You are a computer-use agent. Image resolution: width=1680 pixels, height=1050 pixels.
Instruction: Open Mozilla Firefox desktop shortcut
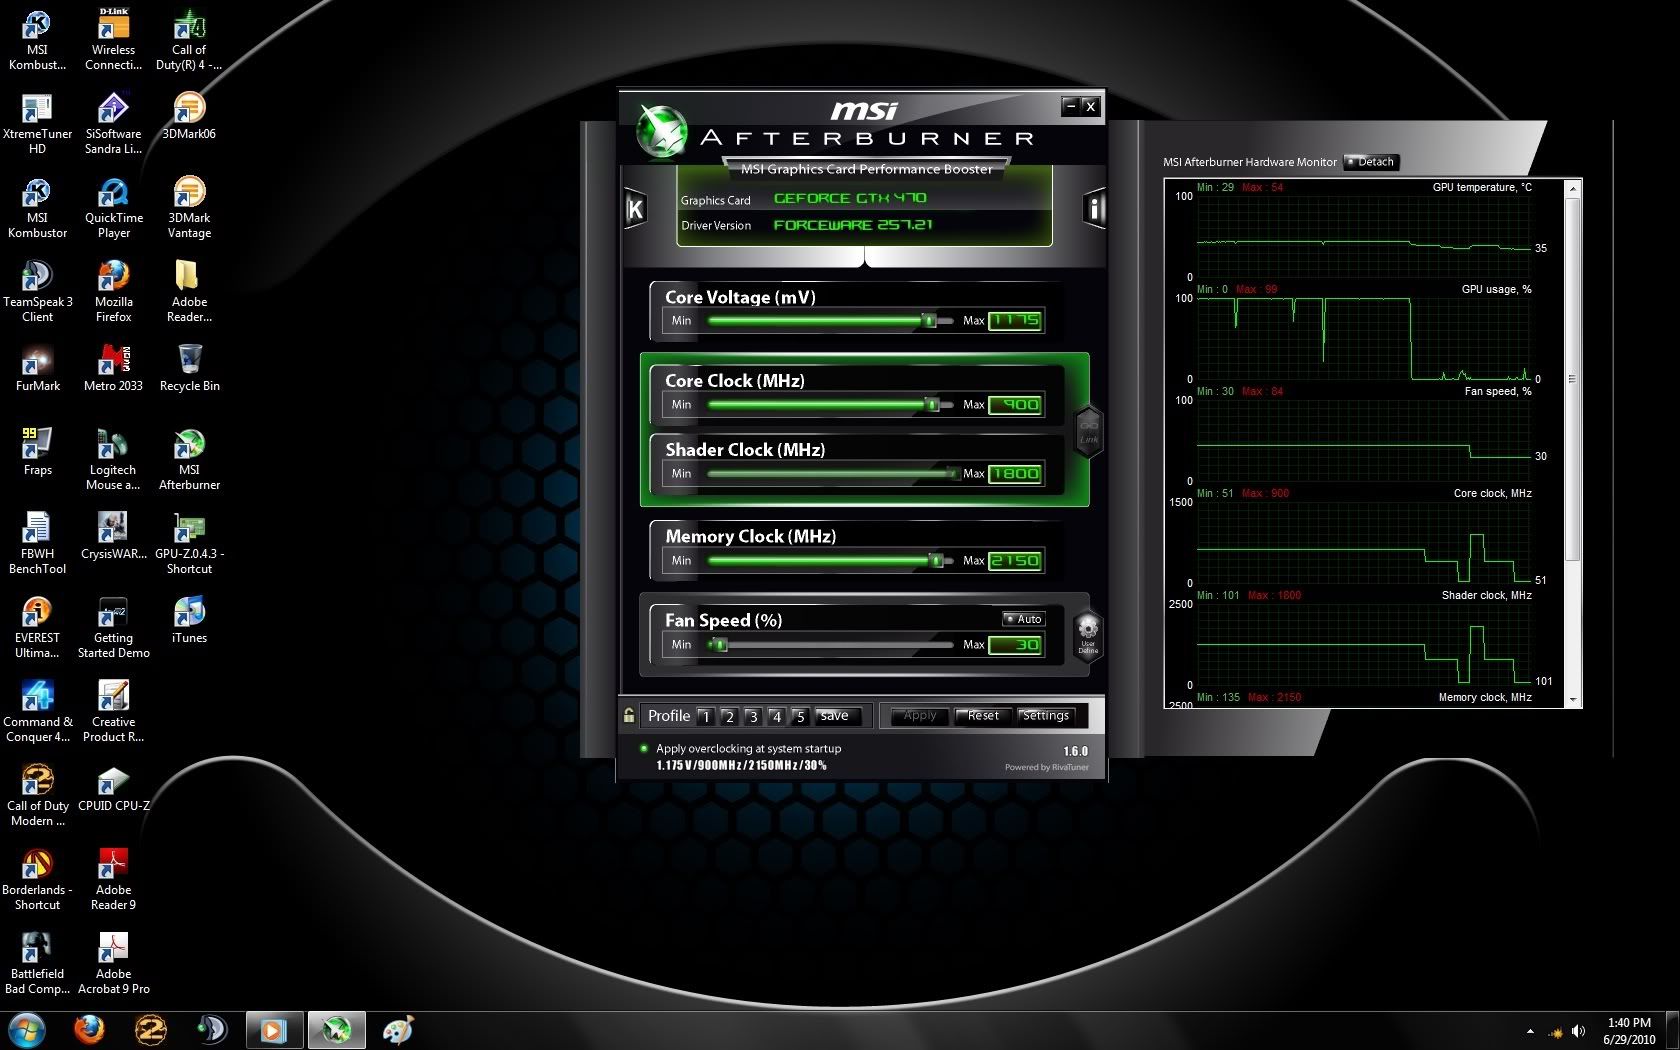[113, 291]
